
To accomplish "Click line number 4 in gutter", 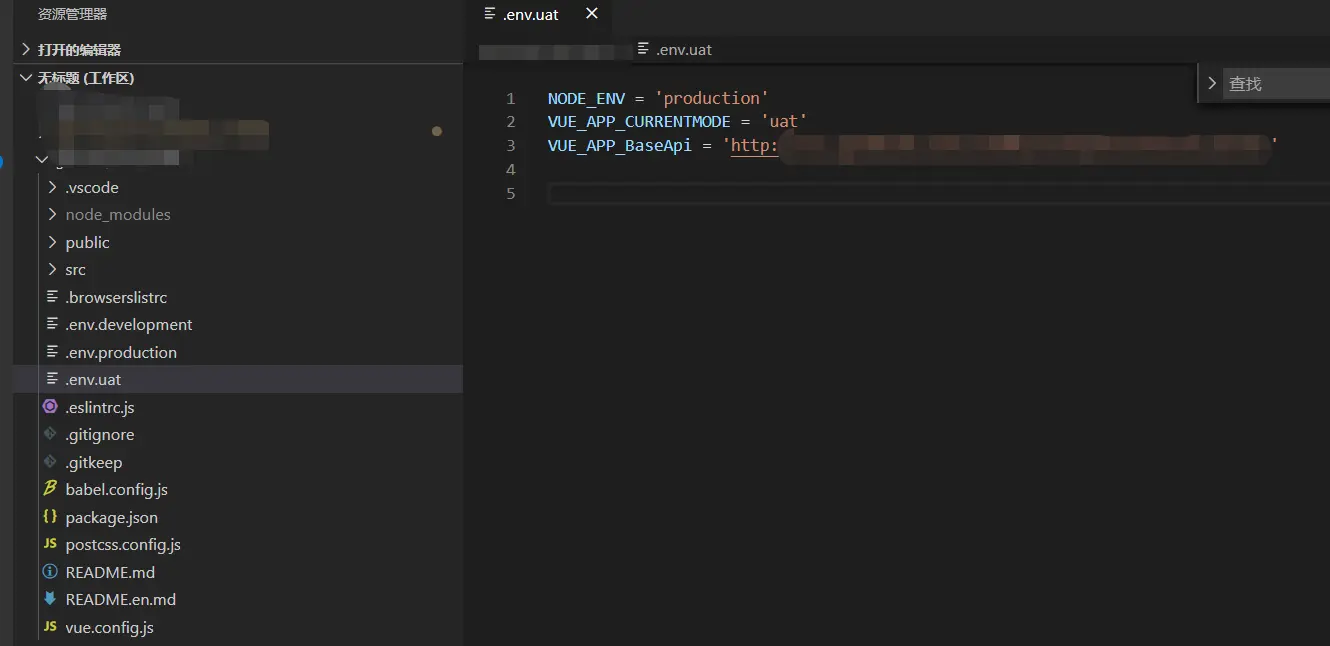I will click(510, 169).
